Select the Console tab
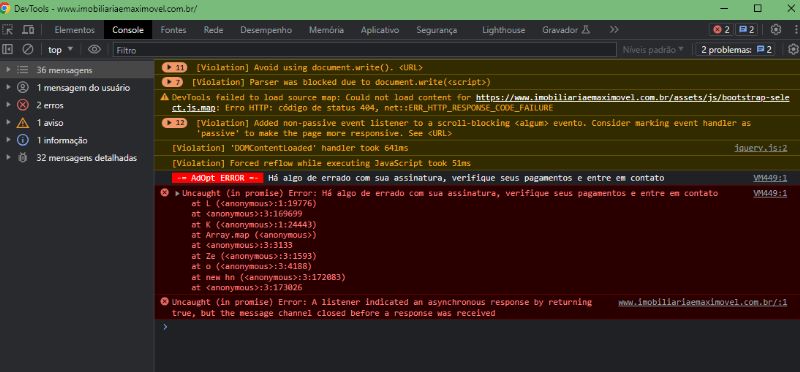Viewport: 800px width, 372px height. [128, 30]
